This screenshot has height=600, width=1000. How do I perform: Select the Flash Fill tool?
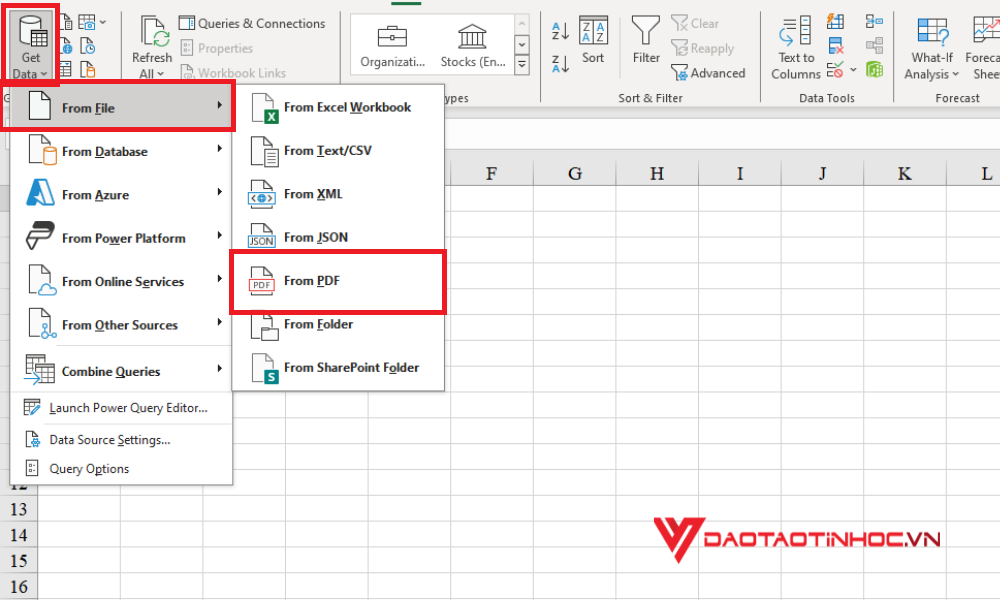835,21
